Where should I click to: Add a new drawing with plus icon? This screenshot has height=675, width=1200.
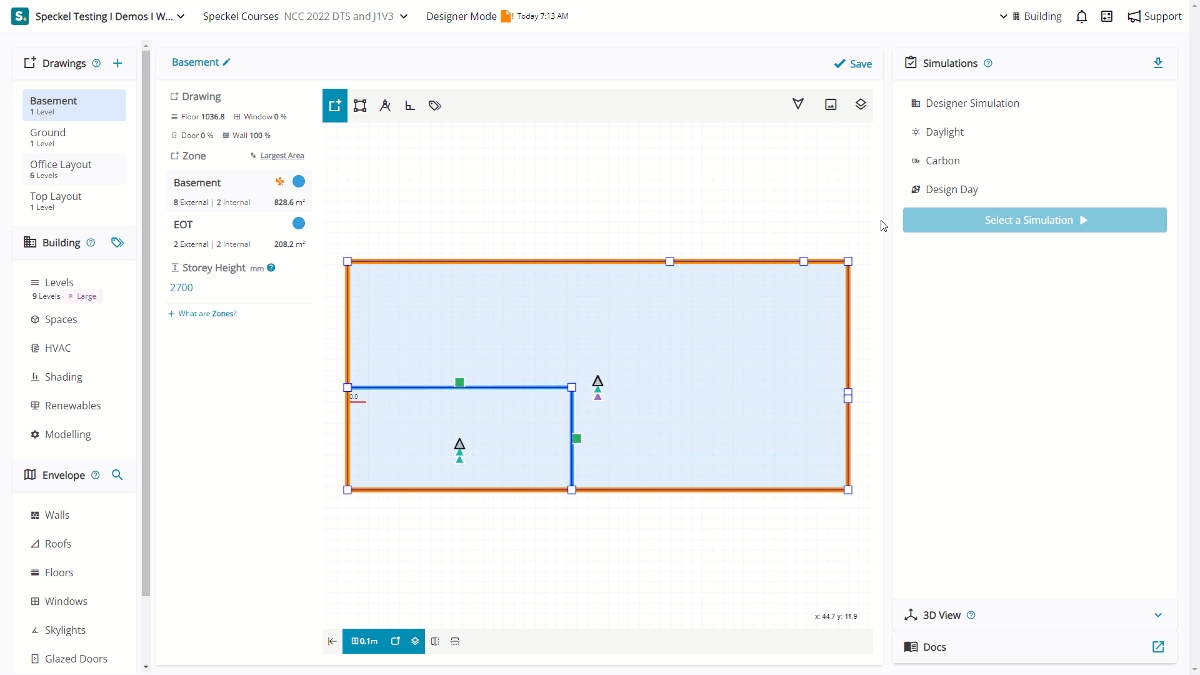[x=117, y=63]
